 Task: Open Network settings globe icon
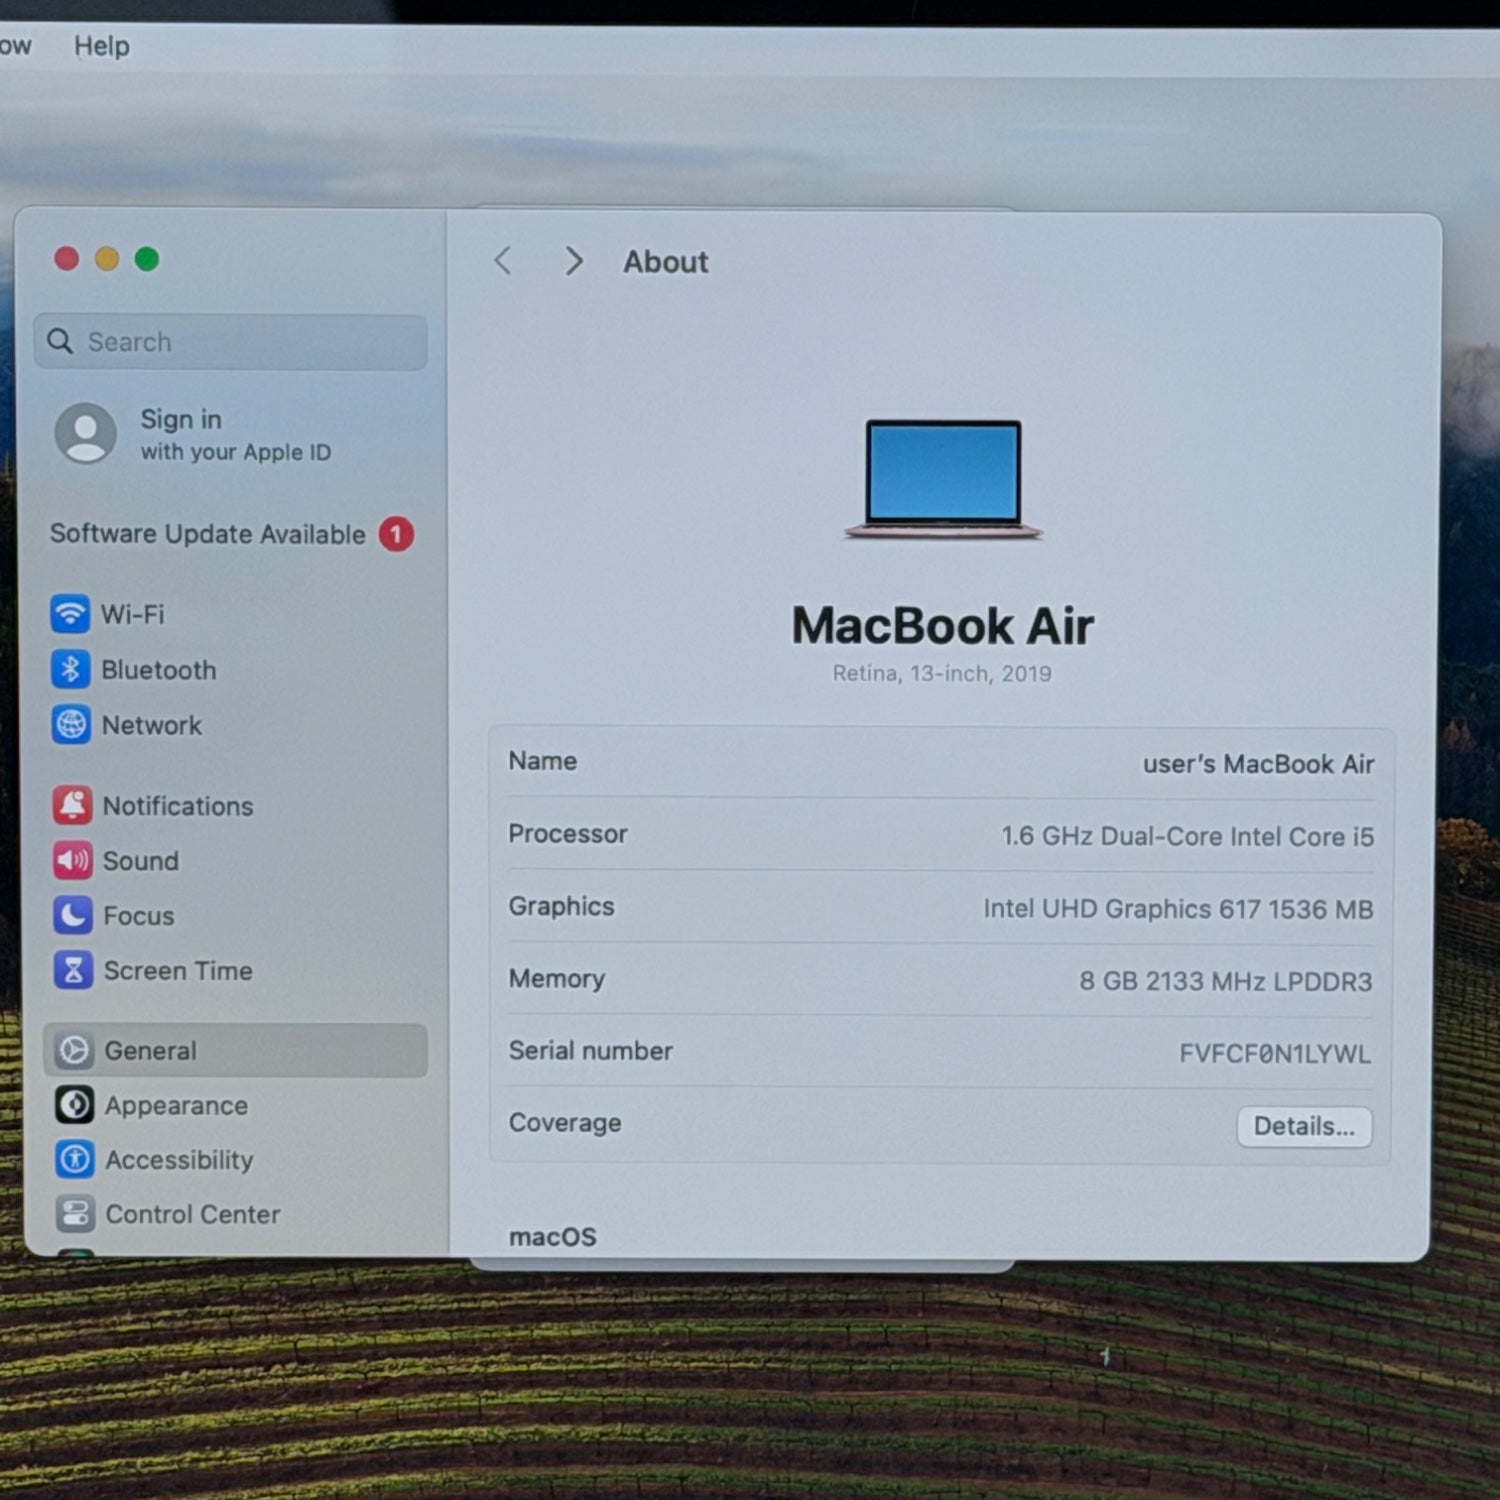71,724
